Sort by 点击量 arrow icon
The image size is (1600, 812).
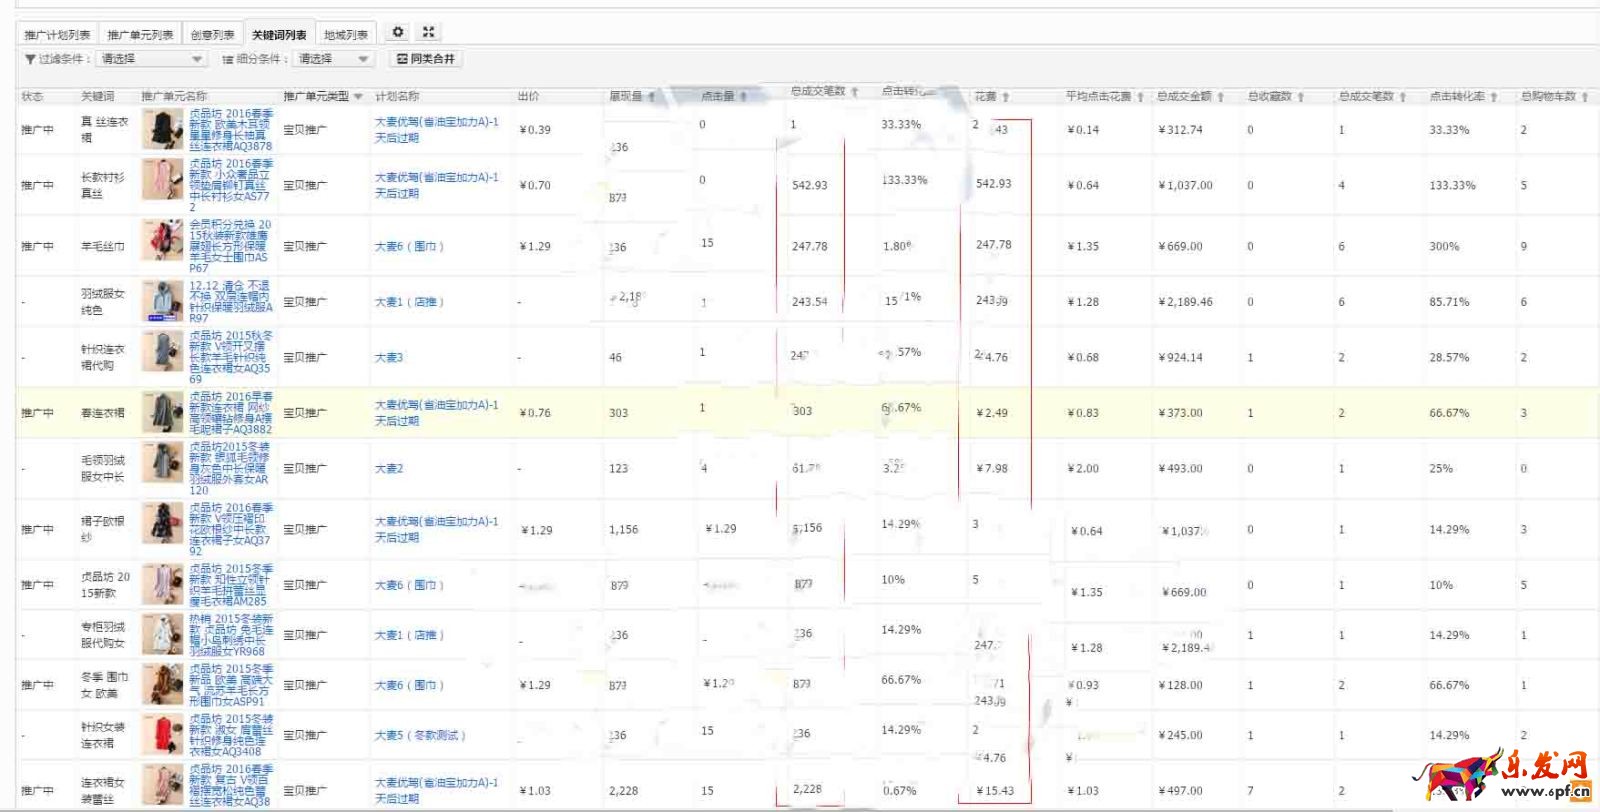tap(743, 97)
